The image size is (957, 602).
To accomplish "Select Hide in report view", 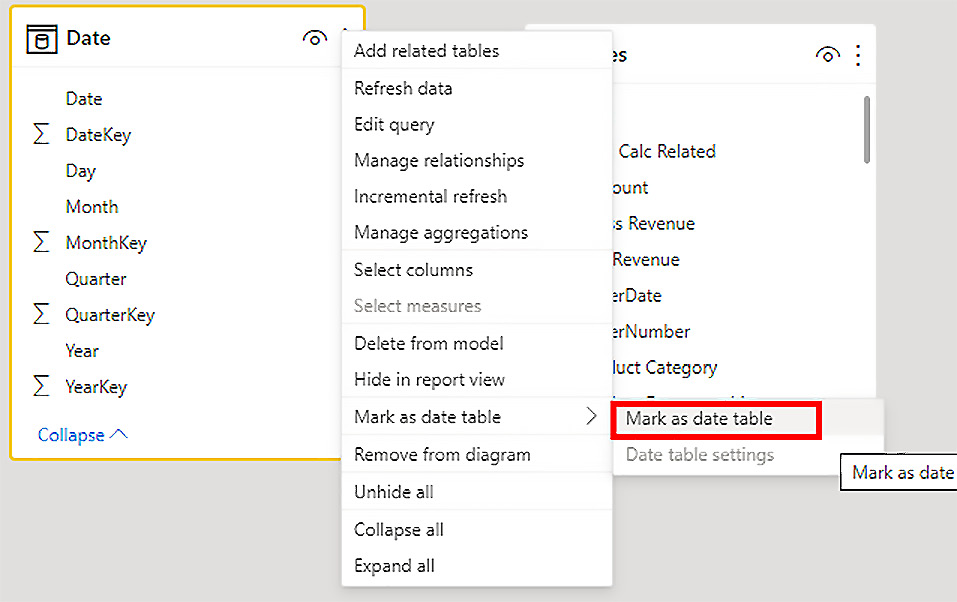I will point(429,380).
